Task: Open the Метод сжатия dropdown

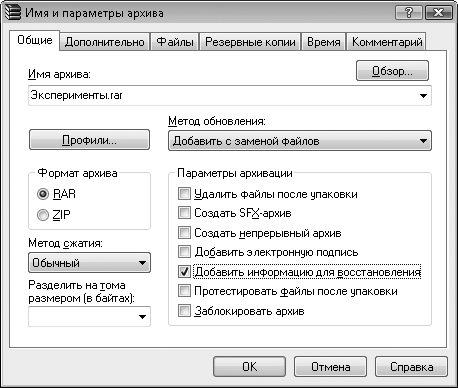Action: [x=89, y=263]
